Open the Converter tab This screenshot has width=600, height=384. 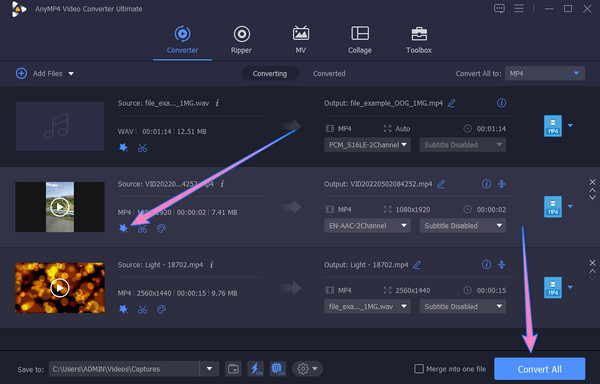[x=182, y=40]
